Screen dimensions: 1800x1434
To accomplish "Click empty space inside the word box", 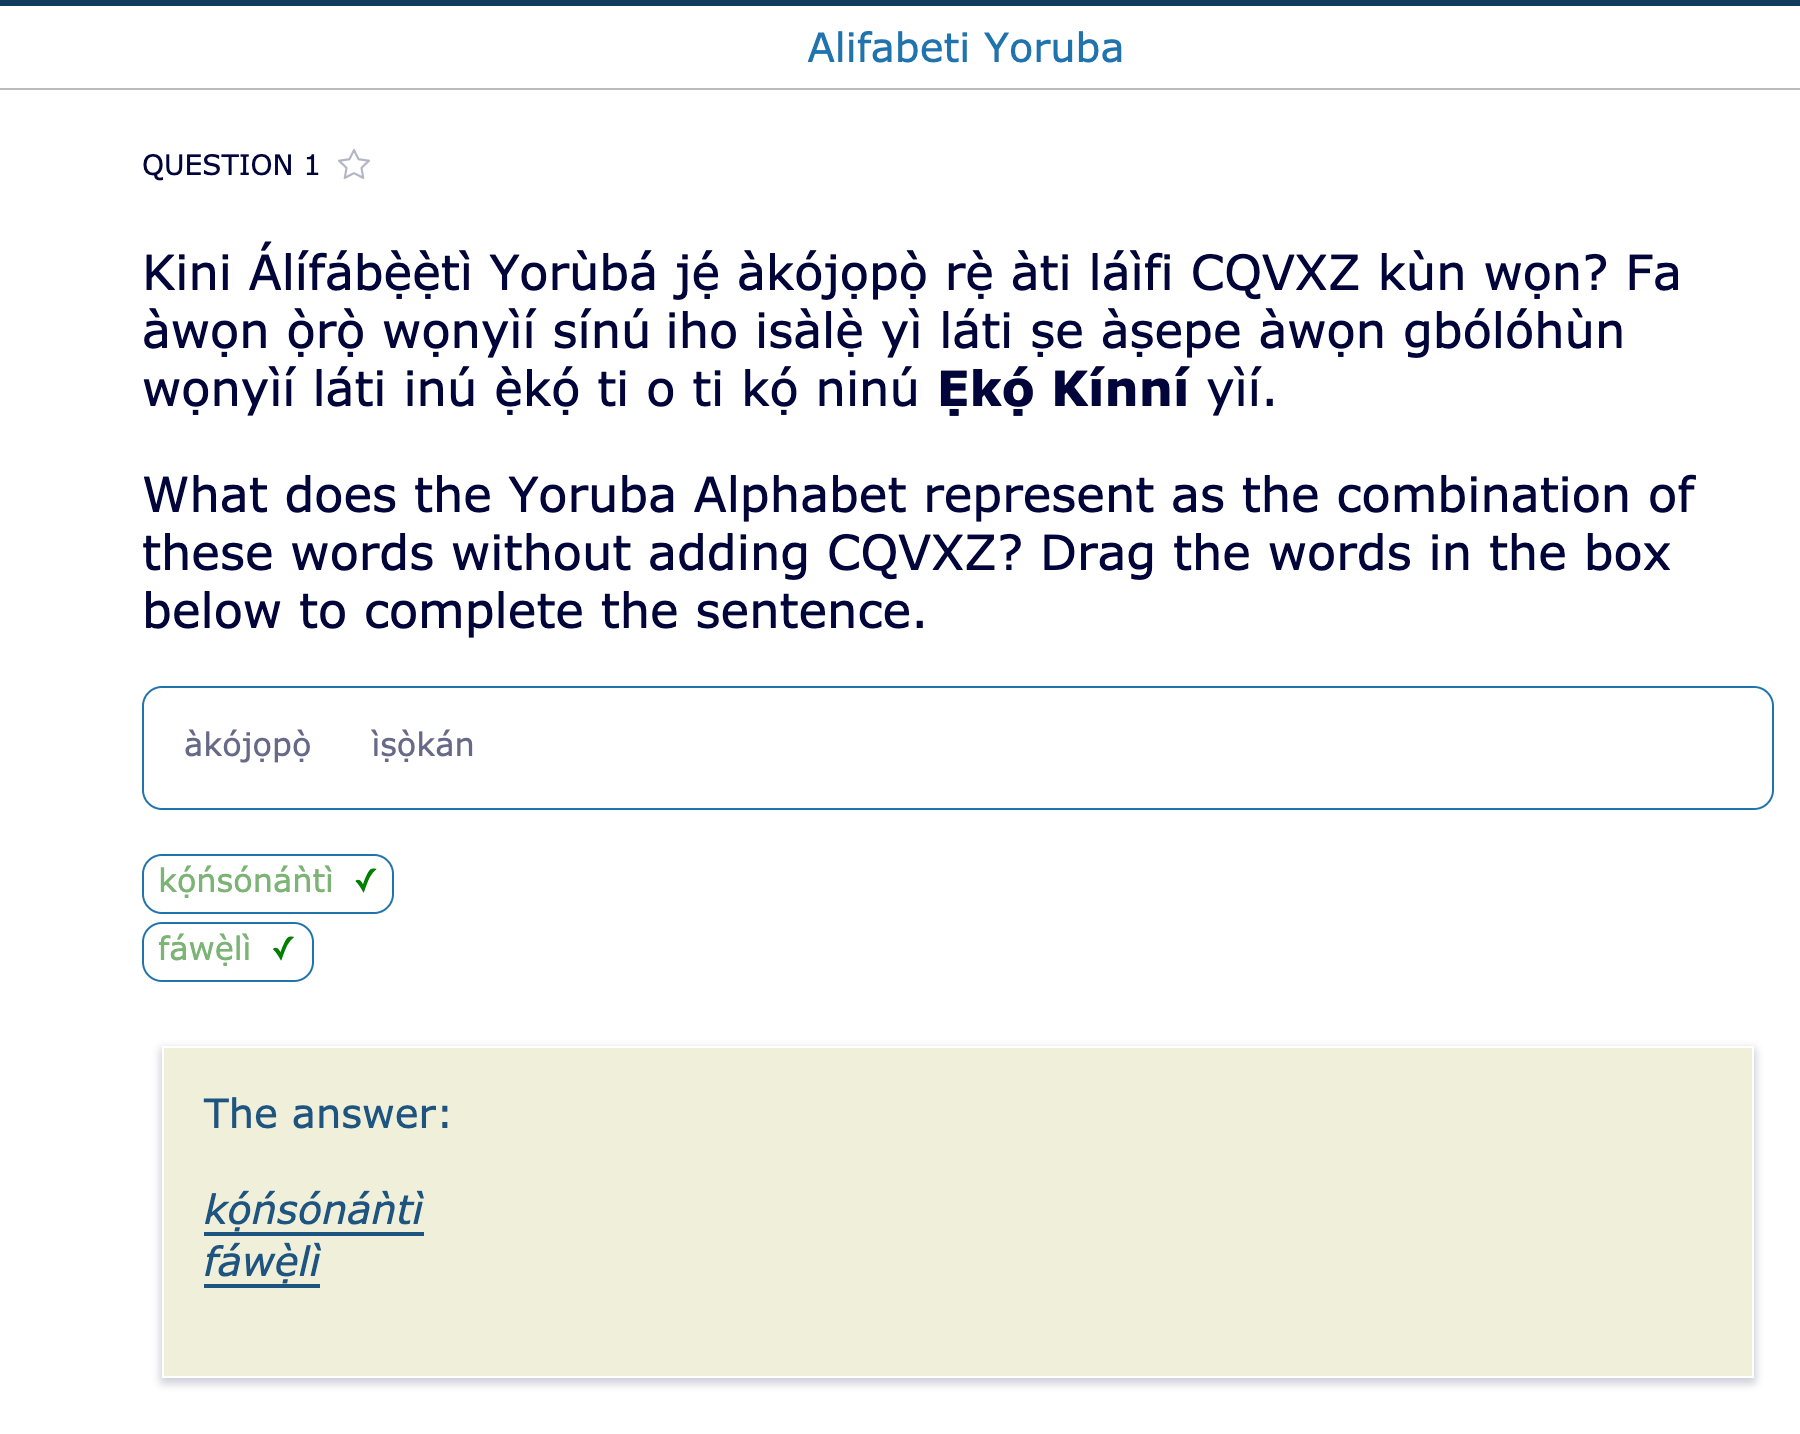I will pos(1100,748).
